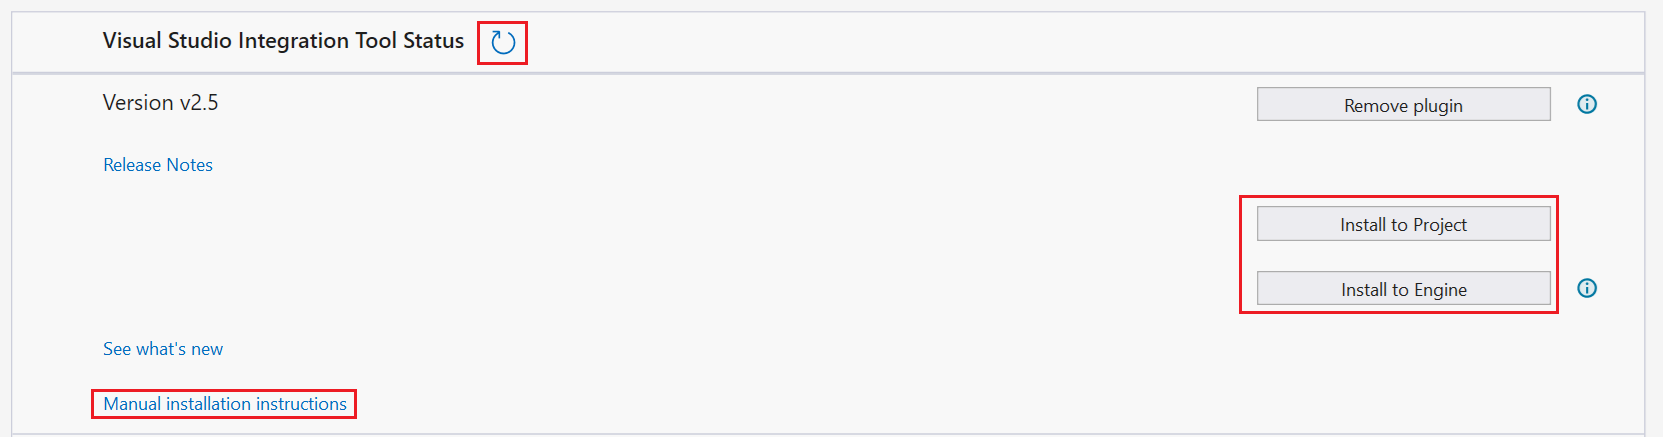Show help for the engine install option
Screen dimensions: 1663x437
(1587, 288)
